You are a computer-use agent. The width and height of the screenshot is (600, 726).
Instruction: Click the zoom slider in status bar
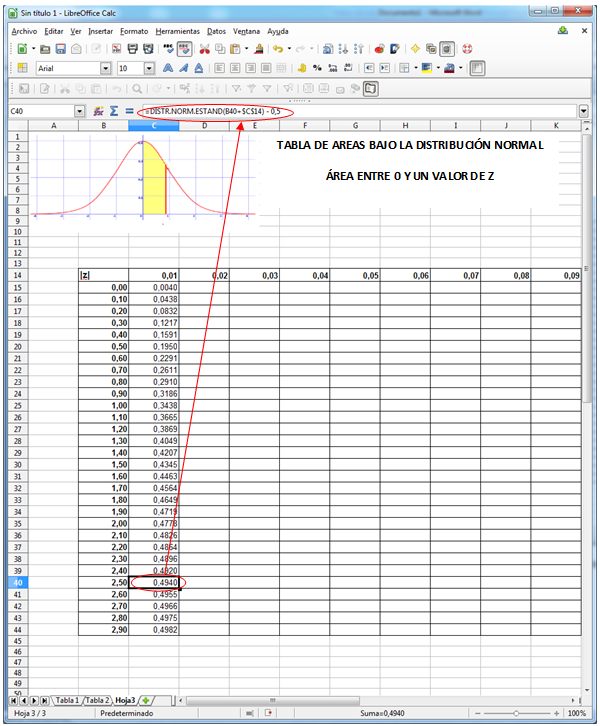(x=515, y=713)
